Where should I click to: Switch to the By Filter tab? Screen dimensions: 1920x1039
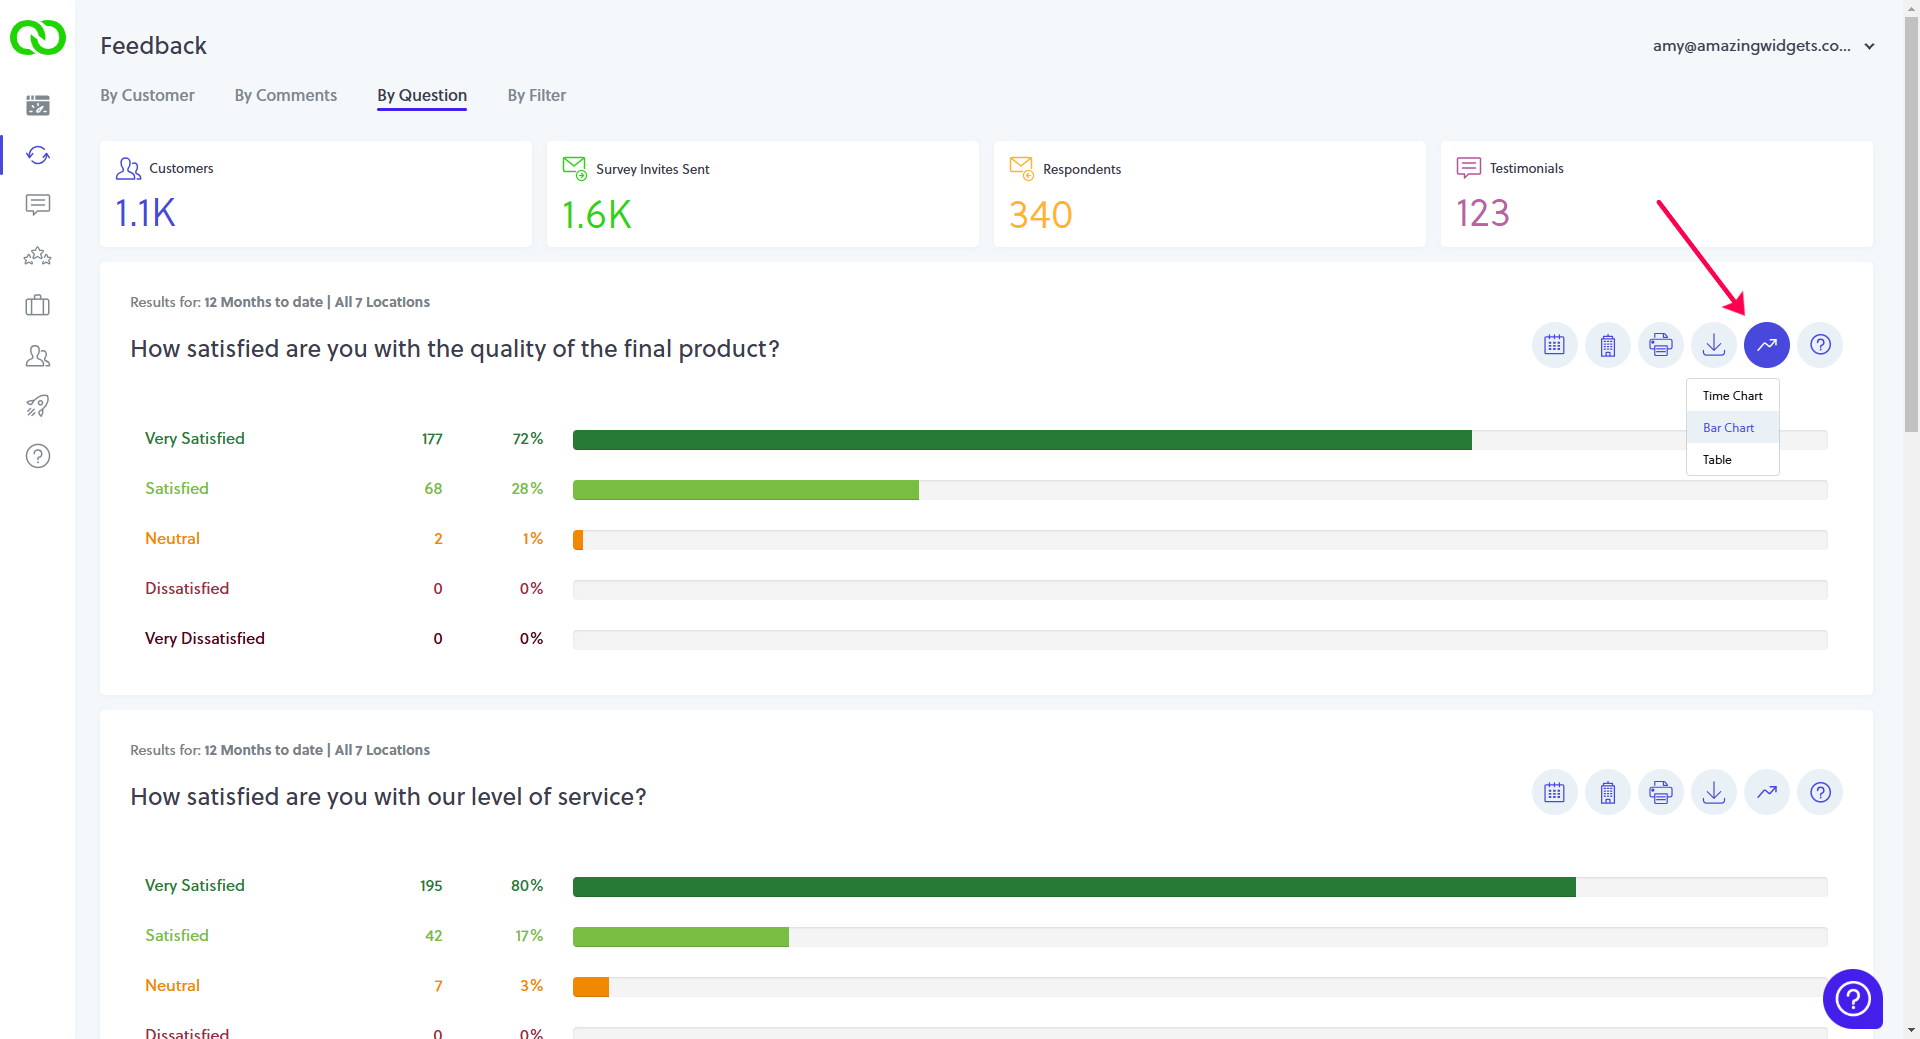pyautogui.click(x=536, y=95)
